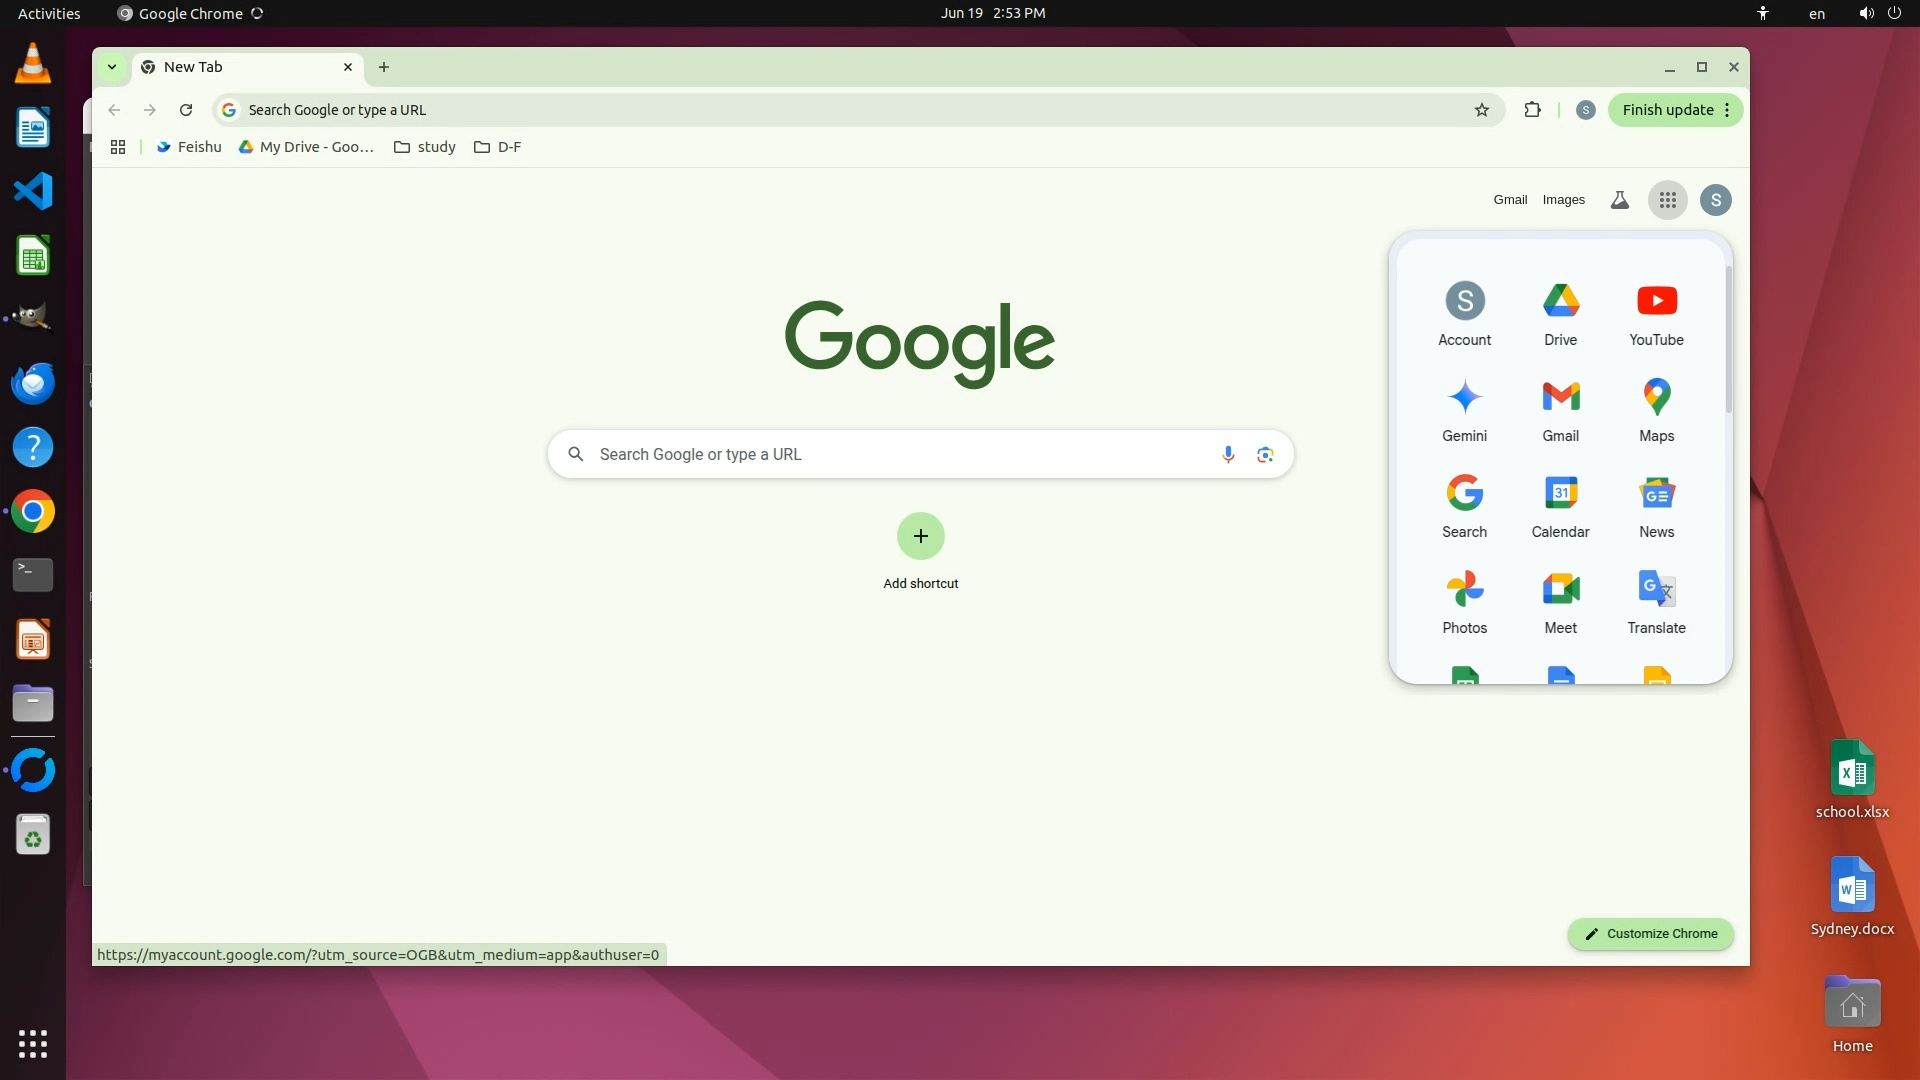
Task: Open Google Translate app icon
Action: tap(1656, 601)
